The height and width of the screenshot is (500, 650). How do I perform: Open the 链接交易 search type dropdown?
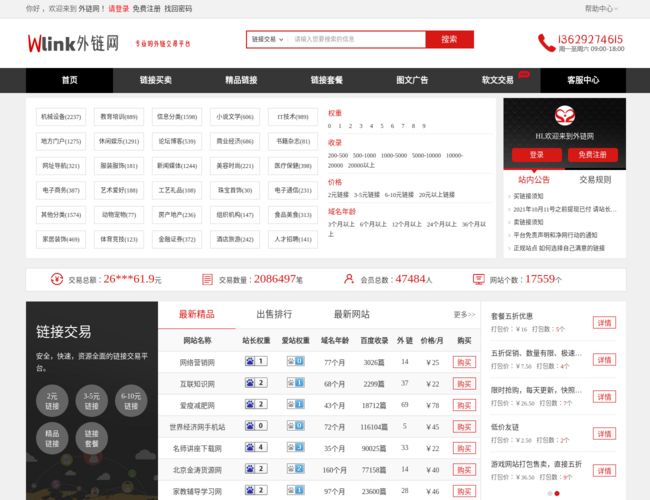tap(266, 39)
